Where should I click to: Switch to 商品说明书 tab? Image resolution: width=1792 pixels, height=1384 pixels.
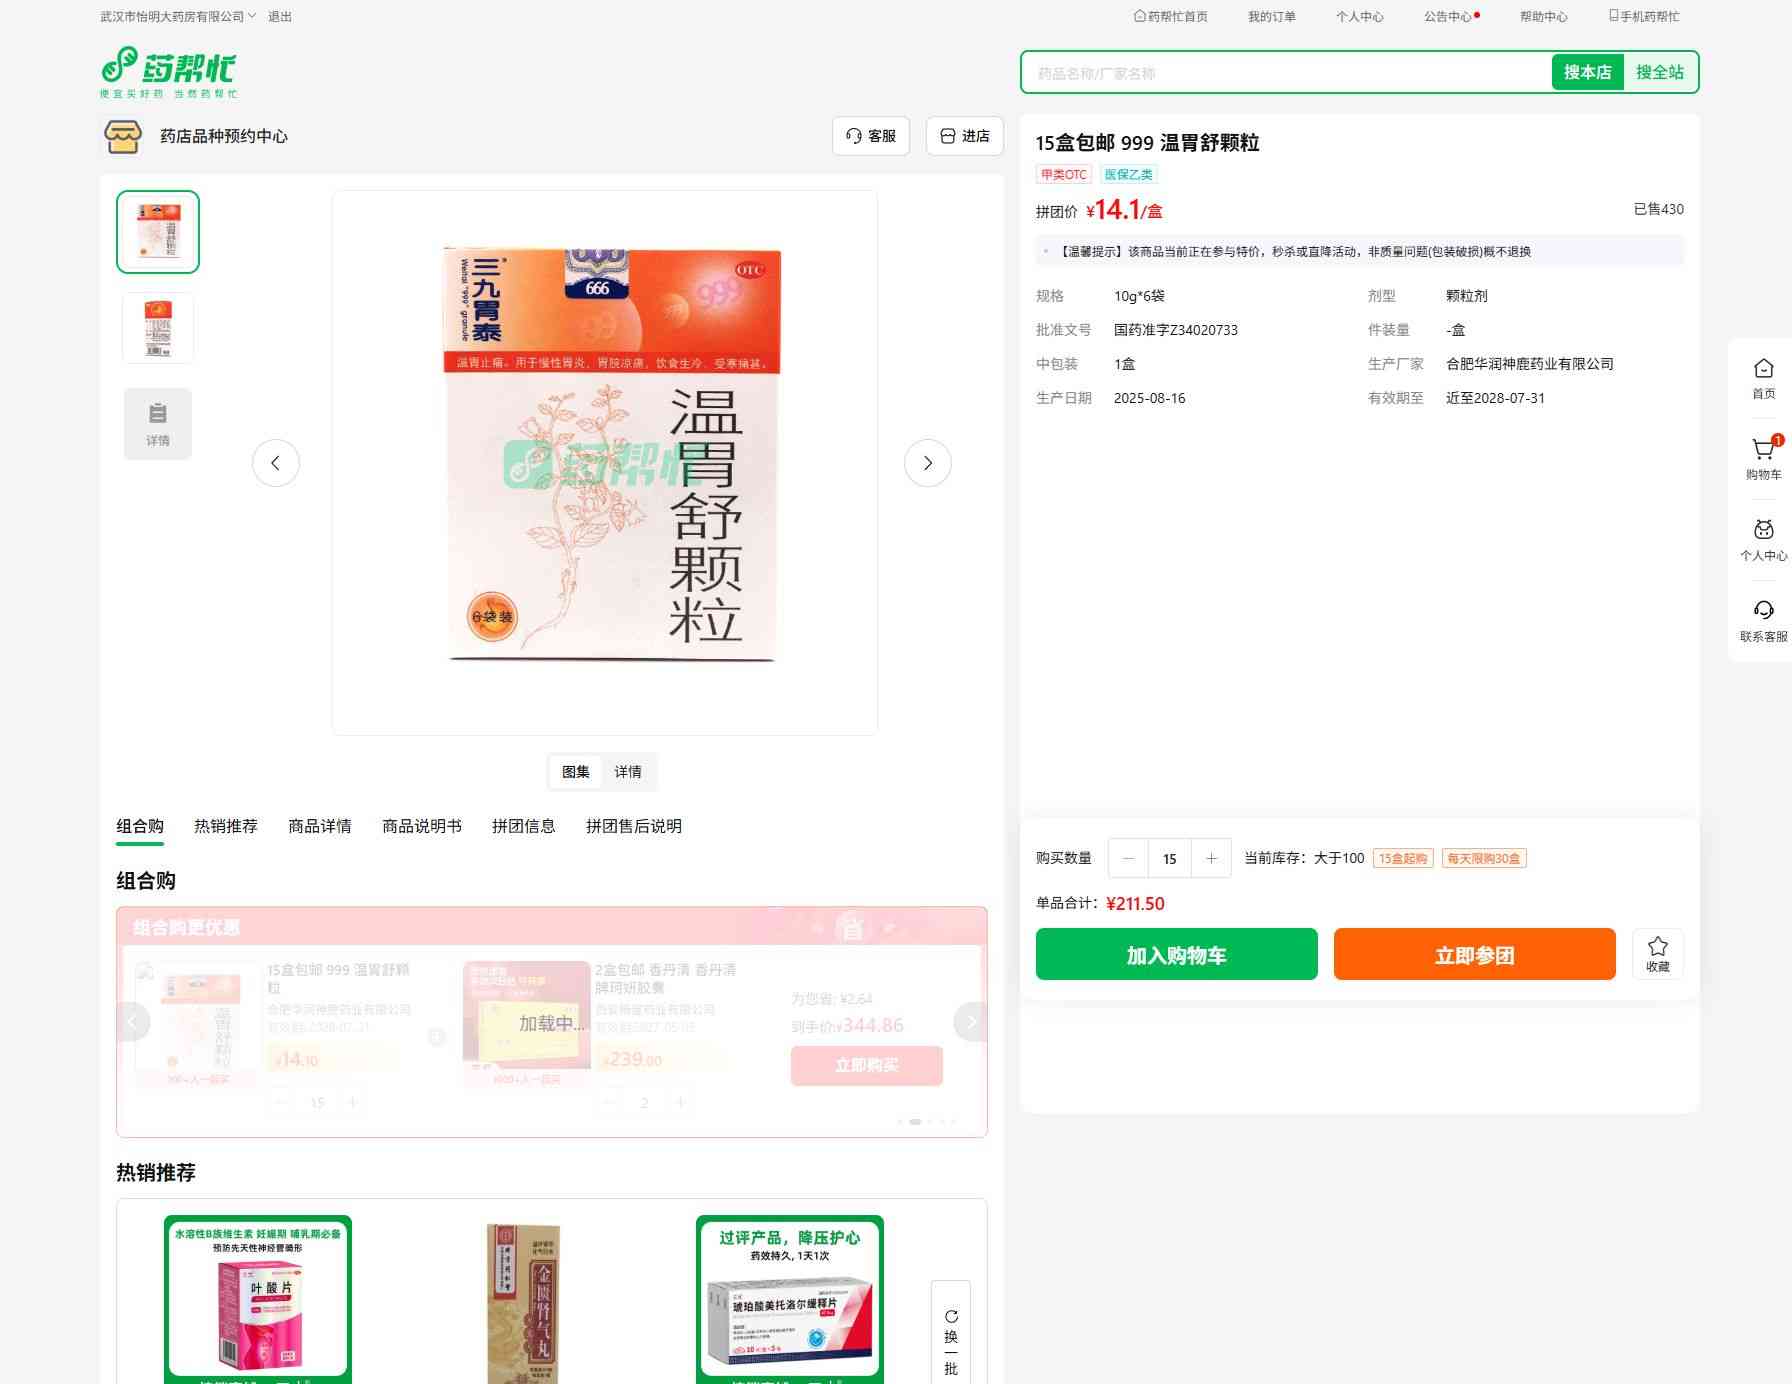[x=422, y=826]
